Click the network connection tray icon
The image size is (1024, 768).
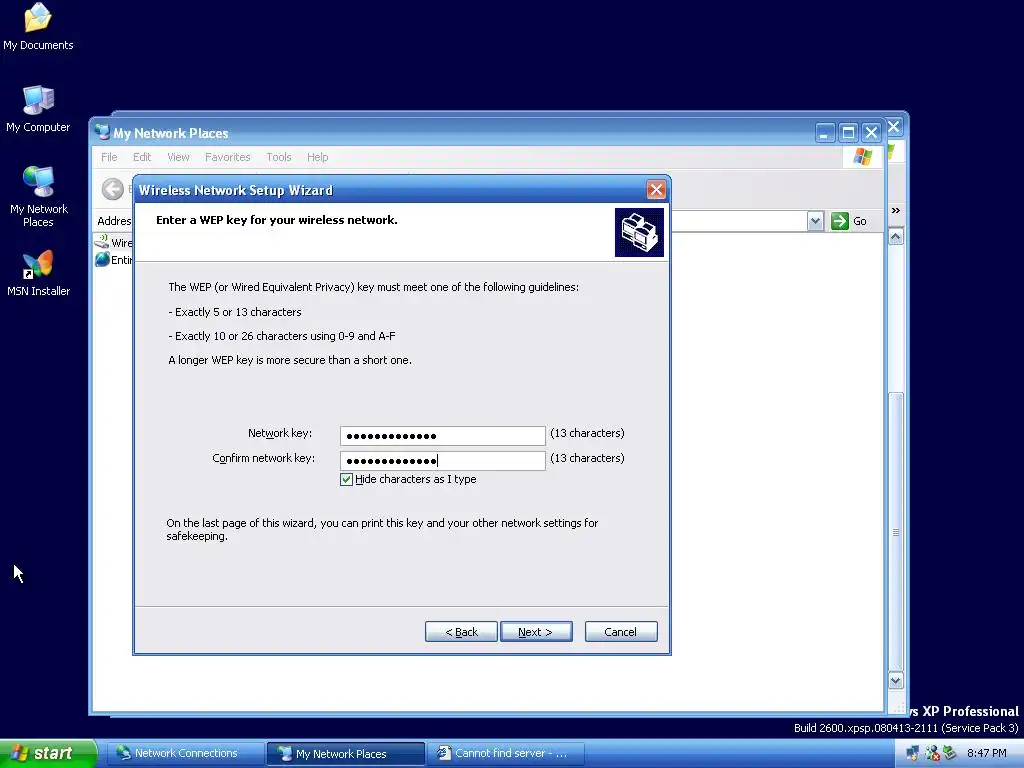pyautogui.click(x=912, y=754)
